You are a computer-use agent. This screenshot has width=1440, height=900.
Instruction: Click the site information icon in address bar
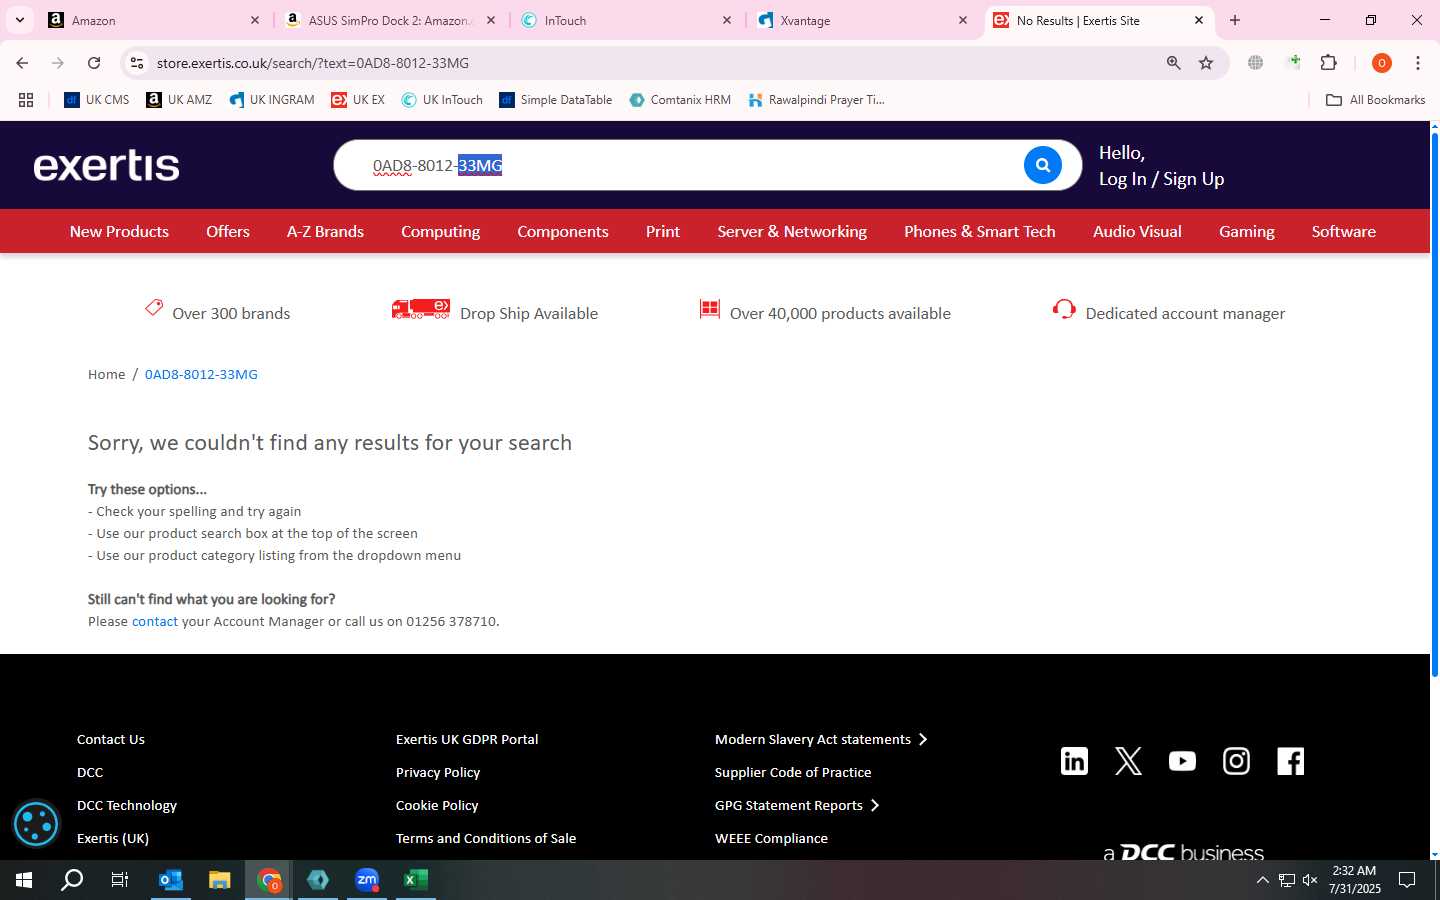point(137,63)
